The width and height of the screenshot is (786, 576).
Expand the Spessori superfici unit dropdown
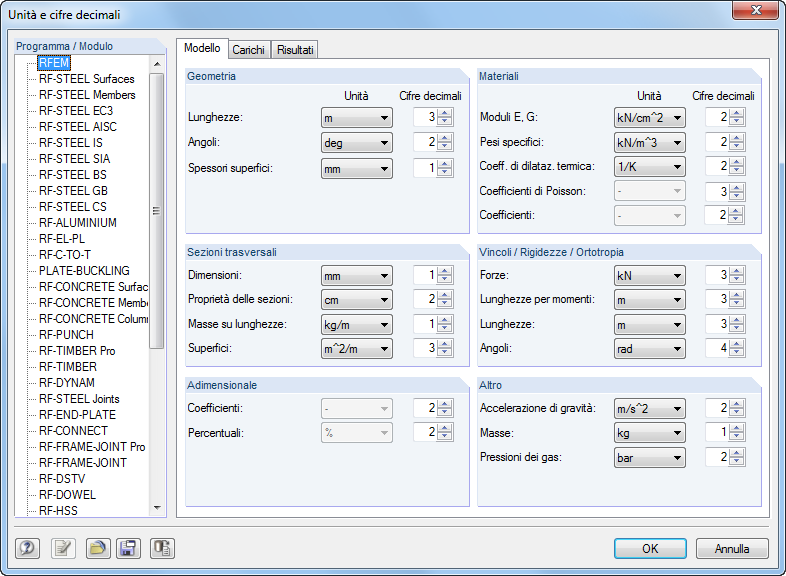(x=356, y=169)
